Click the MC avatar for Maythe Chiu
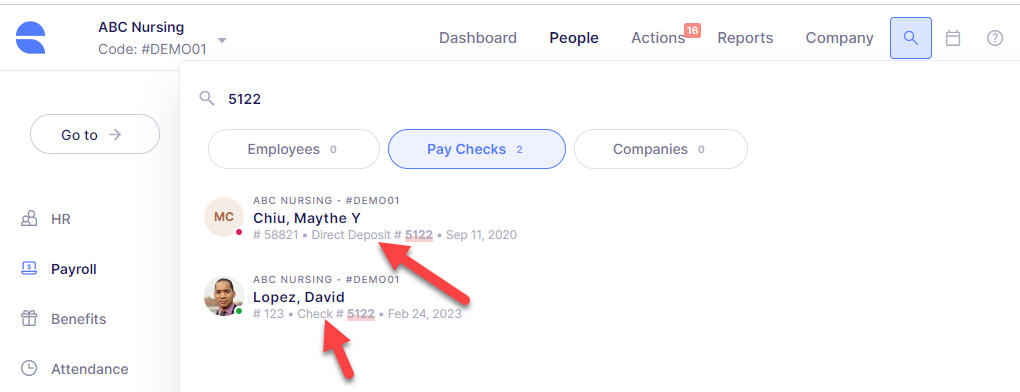This screenshot has width=1020, height=392. click(x=224, y=217)
